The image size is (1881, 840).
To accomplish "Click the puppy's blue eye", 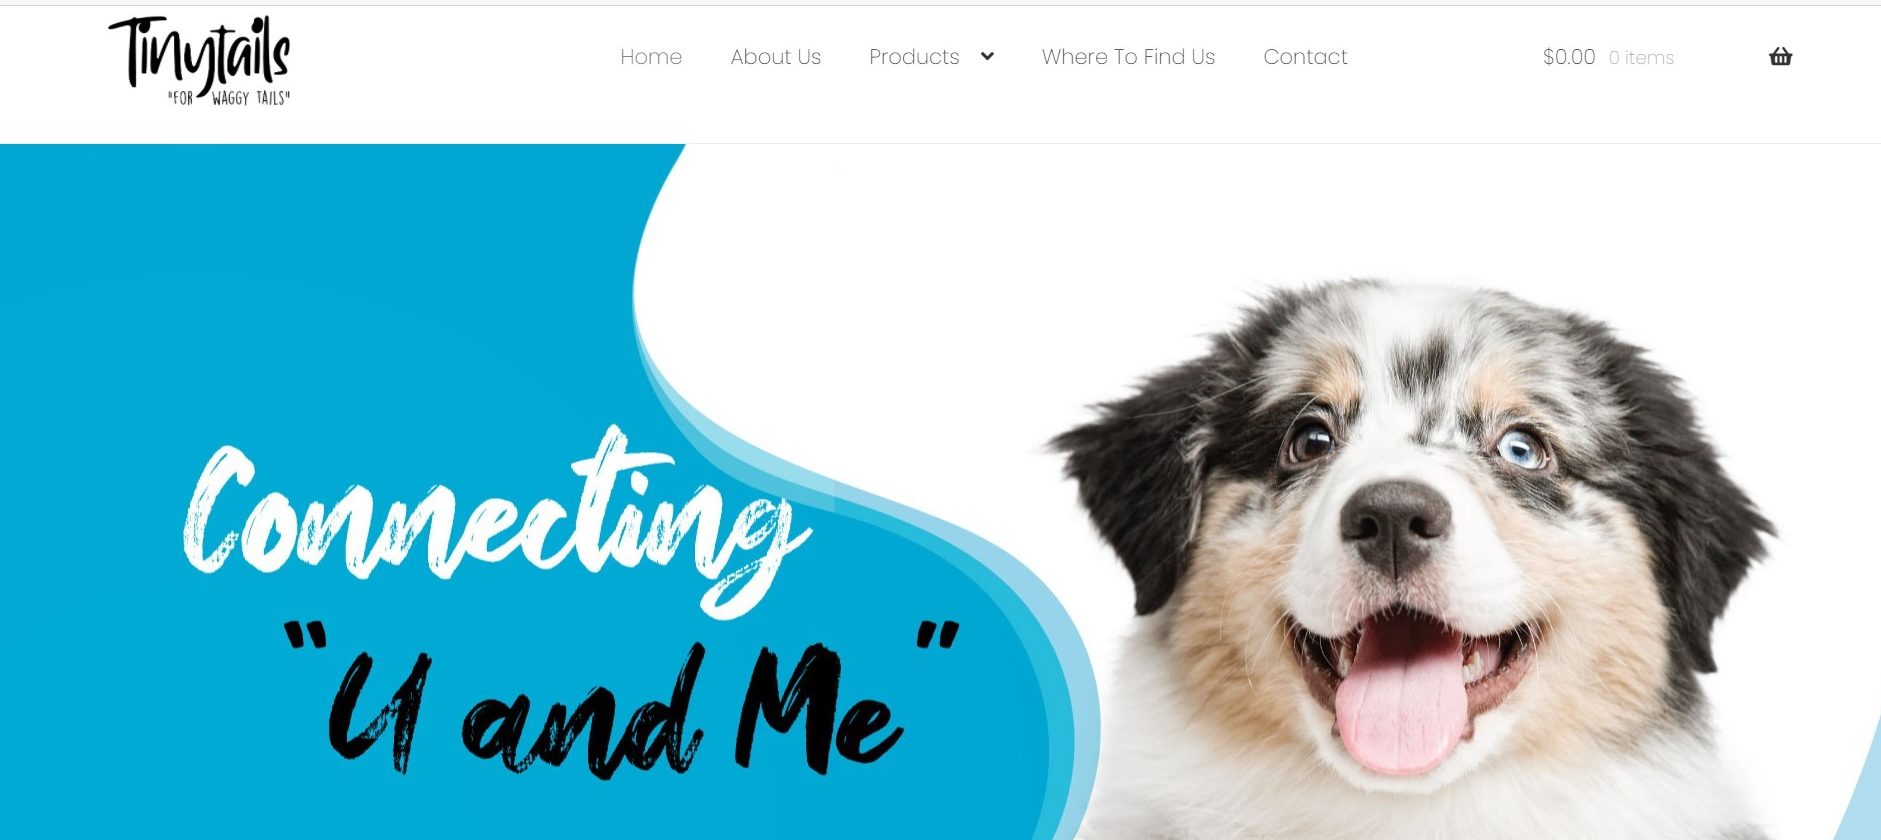I will 1520,449.
